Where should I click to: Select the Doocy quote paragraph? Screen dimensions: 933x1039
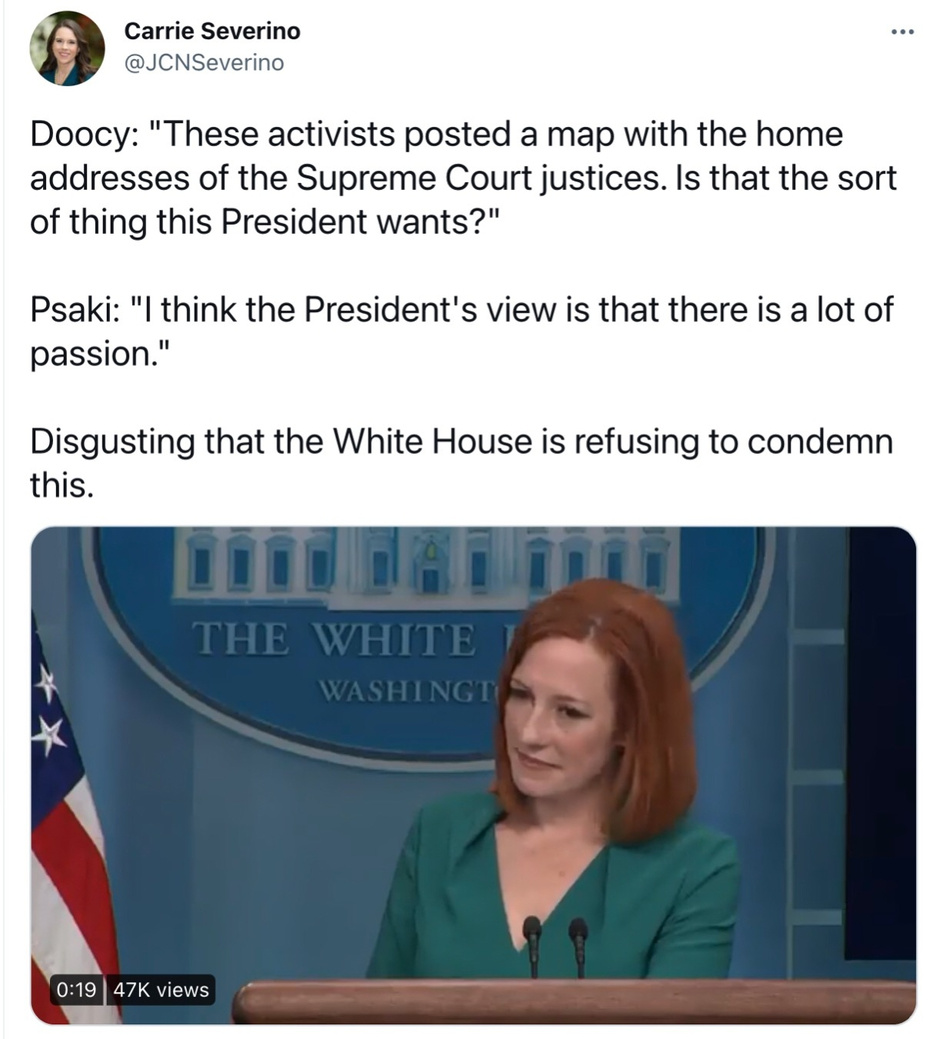coord(463,178)
